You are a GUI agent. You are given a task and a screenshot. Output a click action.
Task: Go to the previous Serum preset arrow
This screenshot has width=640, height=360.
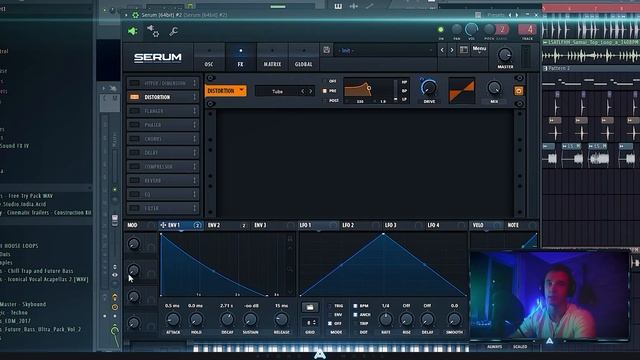[x=442, y=50]
